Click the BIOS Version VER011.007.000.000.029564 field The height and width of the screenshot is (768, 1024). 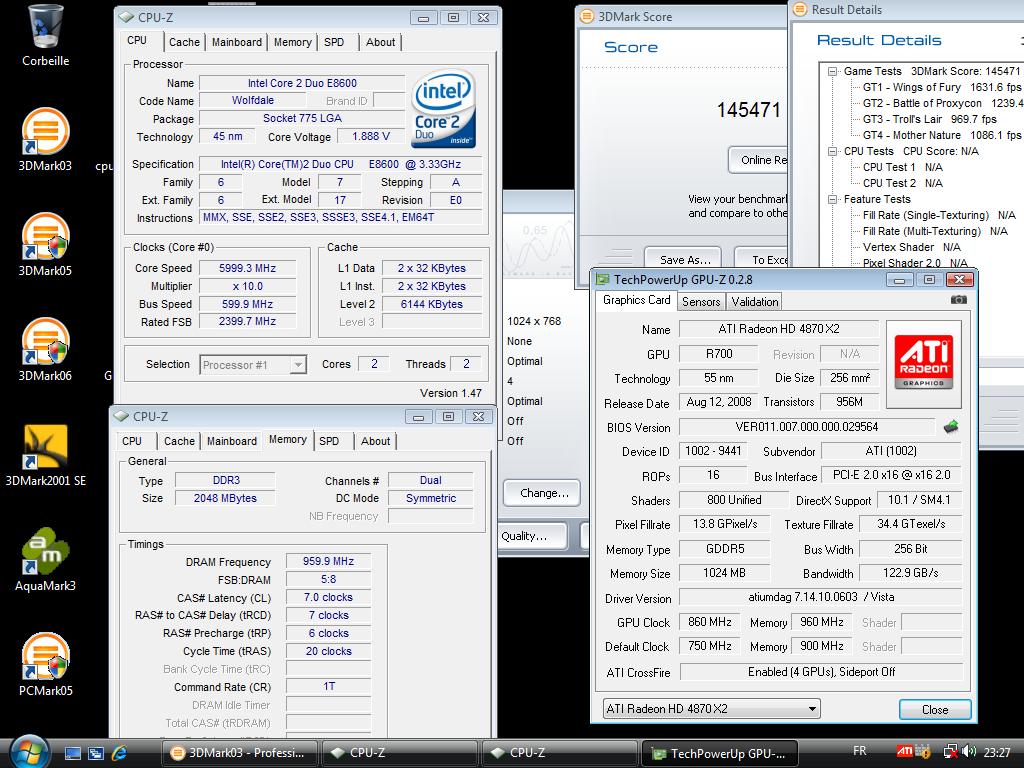807,427
